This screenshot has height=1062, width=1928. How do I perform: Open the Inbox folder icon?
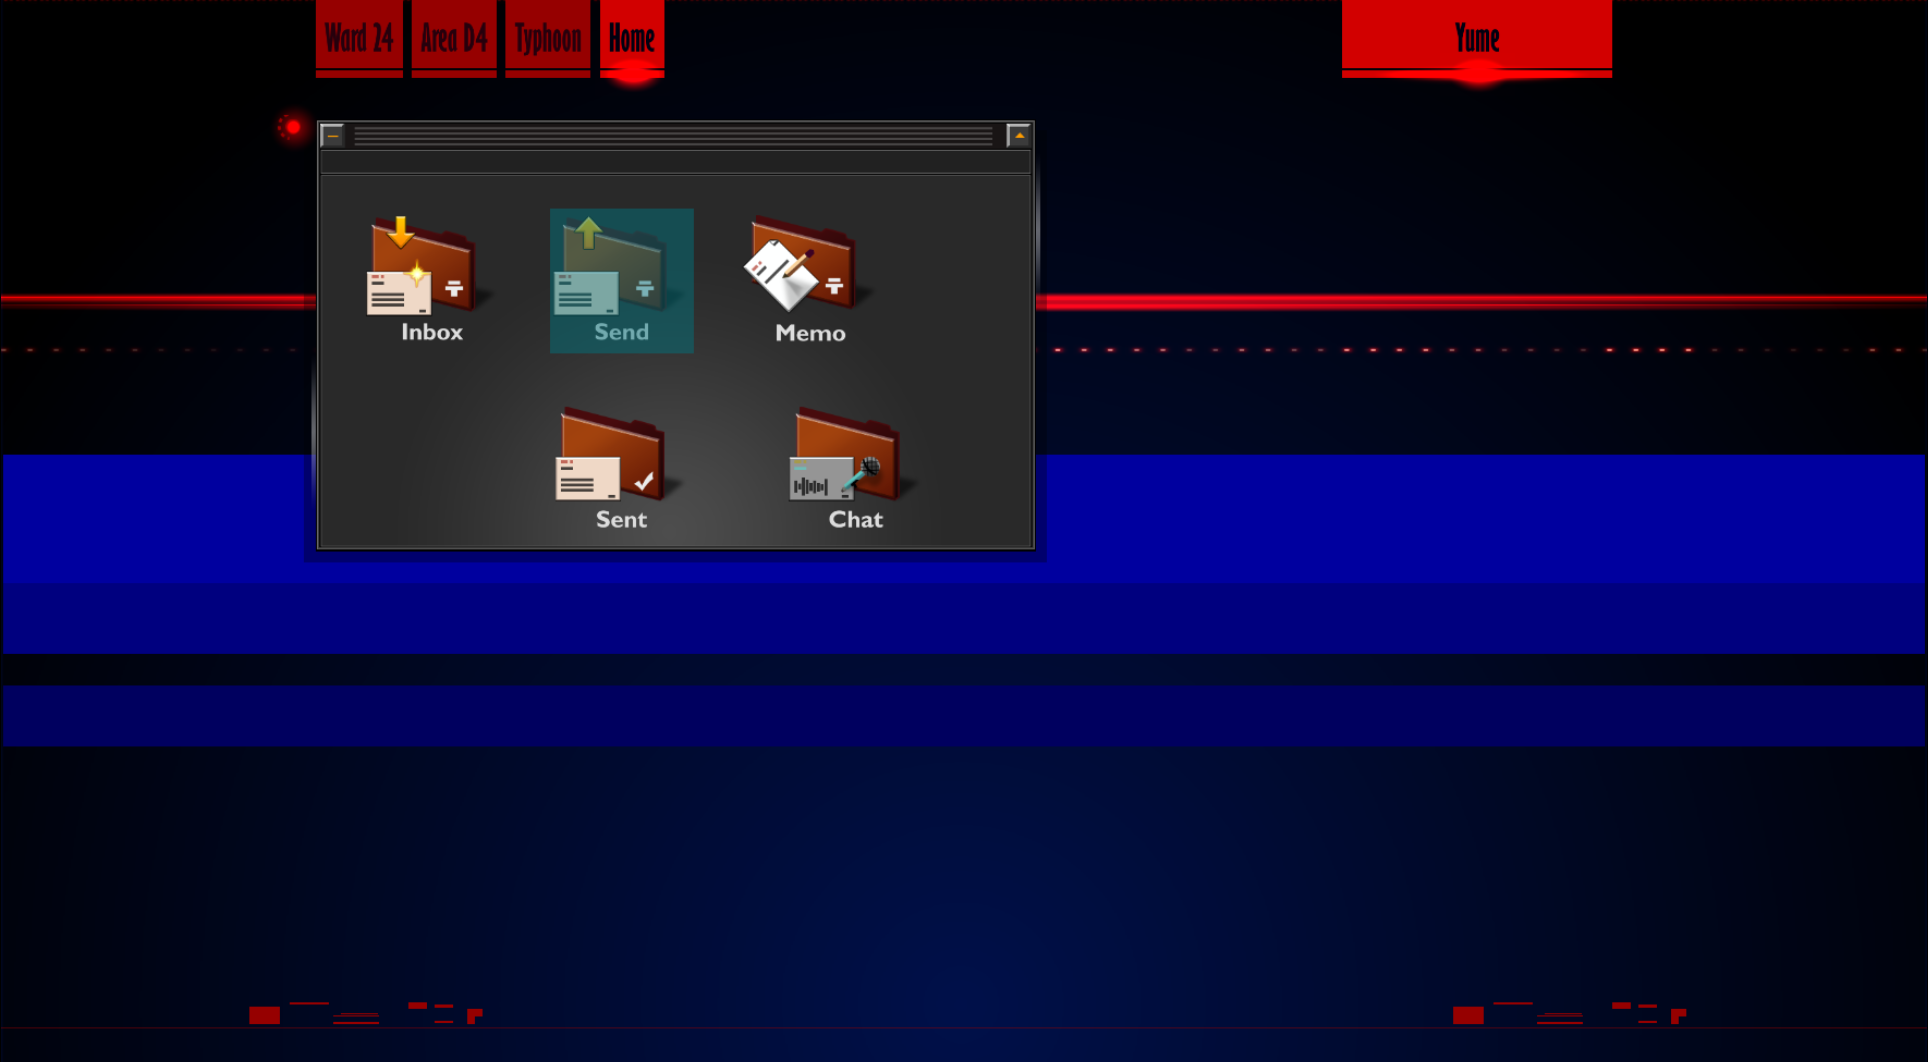pos(423,266)
